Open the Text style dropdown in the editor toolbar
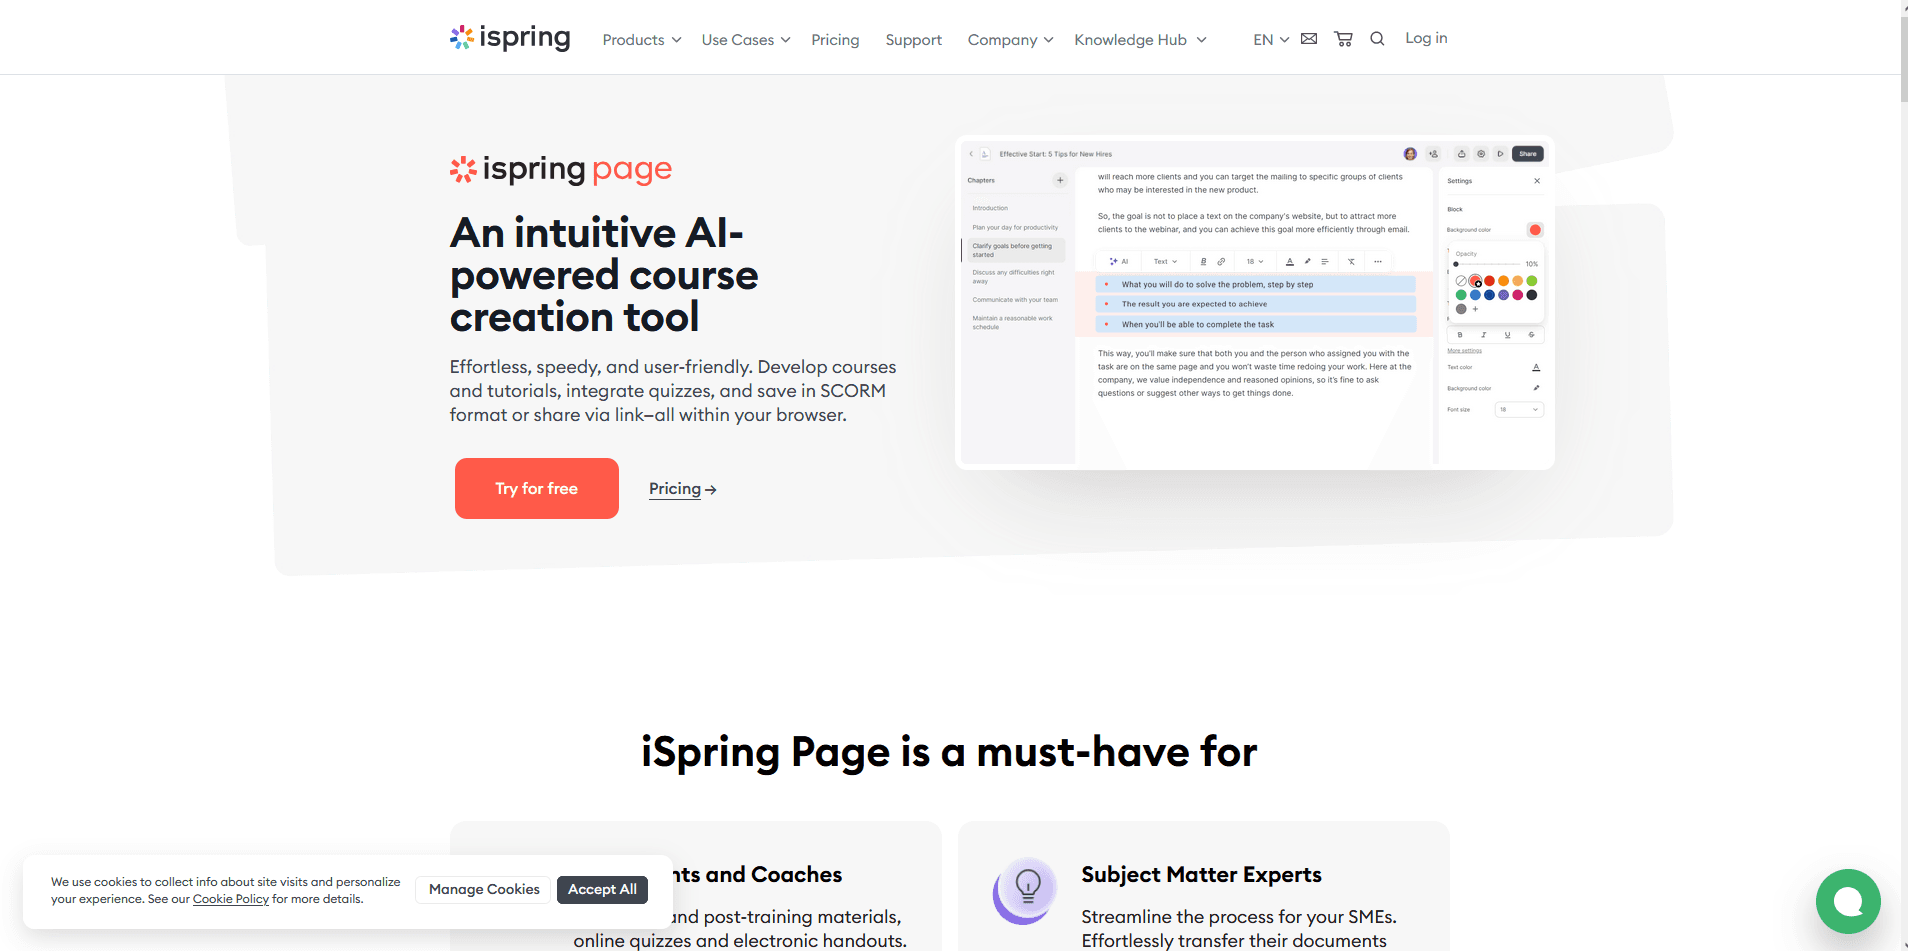Screen dimensions: 1908x951 pyautogui.click(x=1166, y=261)
